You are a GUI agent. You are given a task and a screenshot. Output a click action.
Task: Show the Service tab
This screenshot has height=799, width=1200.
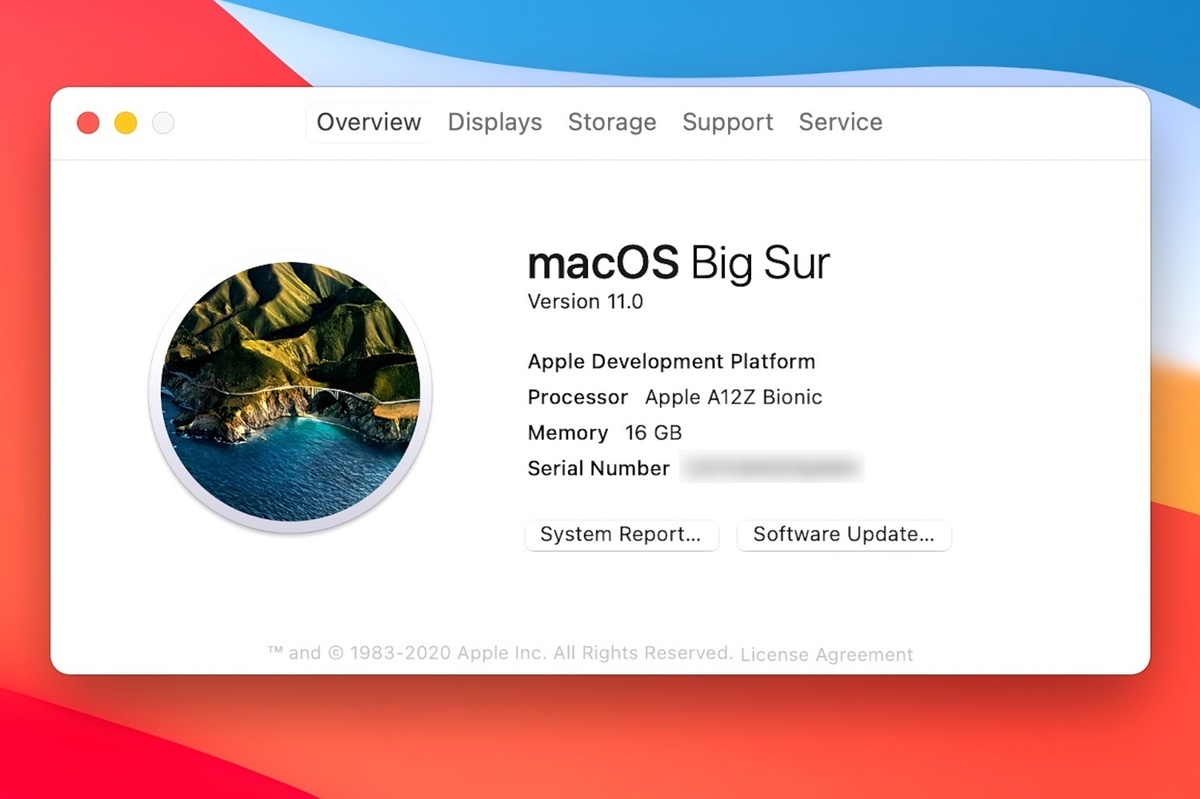(x=840, y=122)
